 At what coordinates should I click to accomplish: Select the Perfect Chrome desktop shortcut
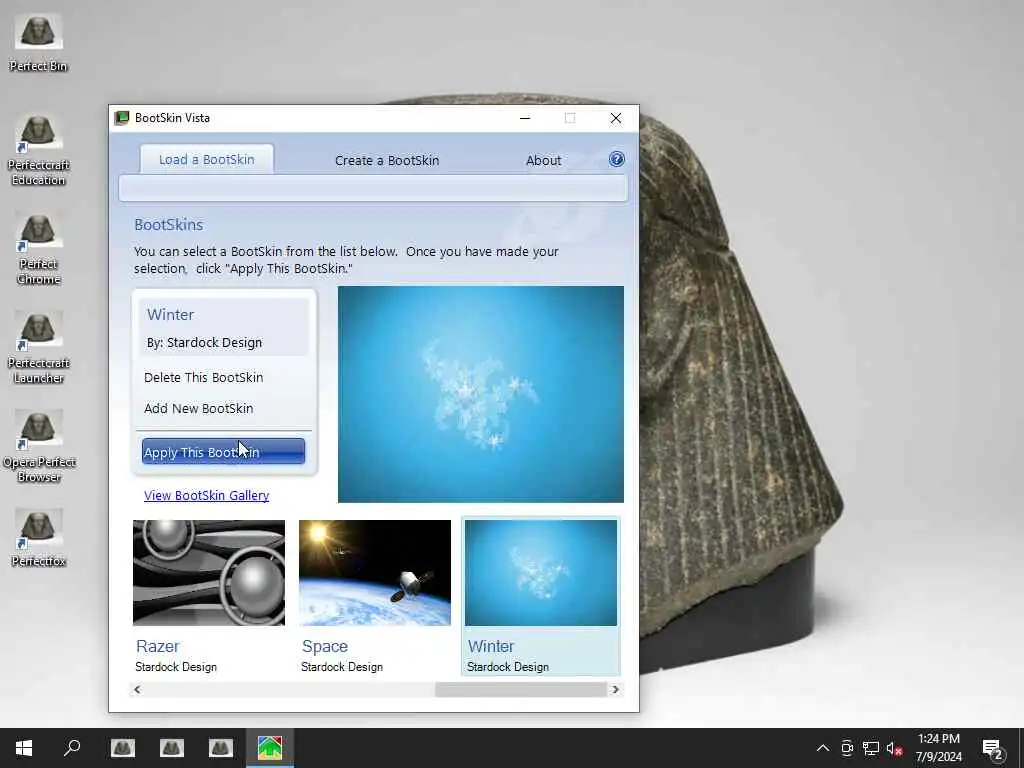(39, 249)
